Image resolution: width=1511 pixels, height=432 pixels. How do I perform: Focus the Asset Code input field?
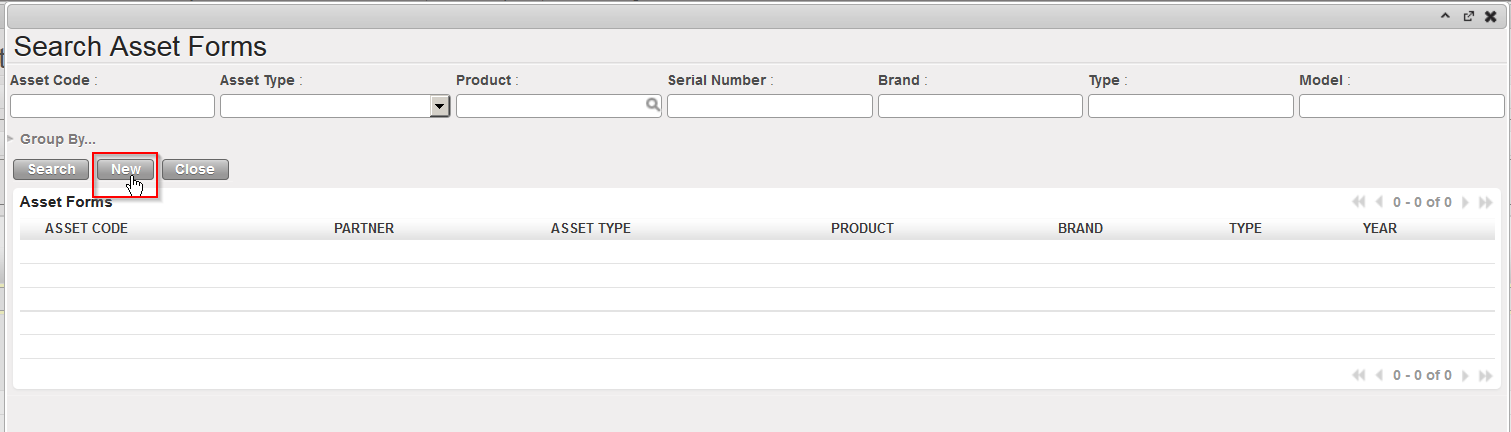click(112, 106)
